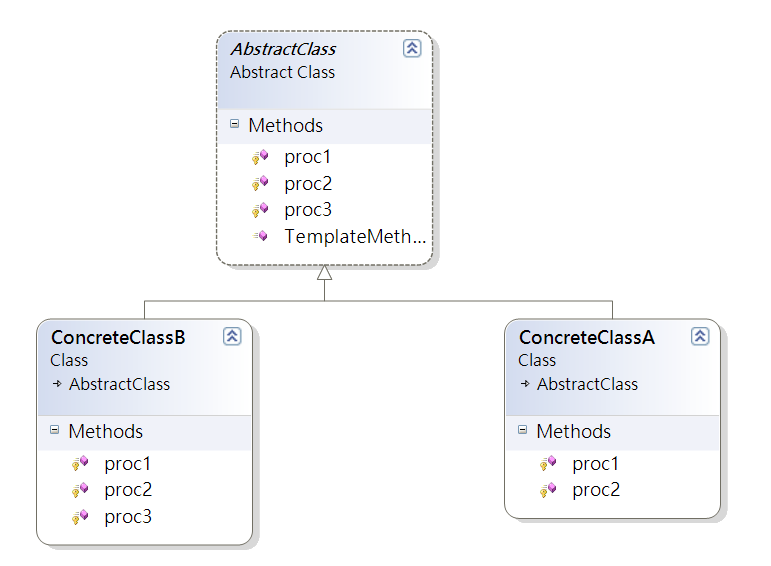Select the ConcreteClassA title
771x566 pixels.
tap(586, 338)
